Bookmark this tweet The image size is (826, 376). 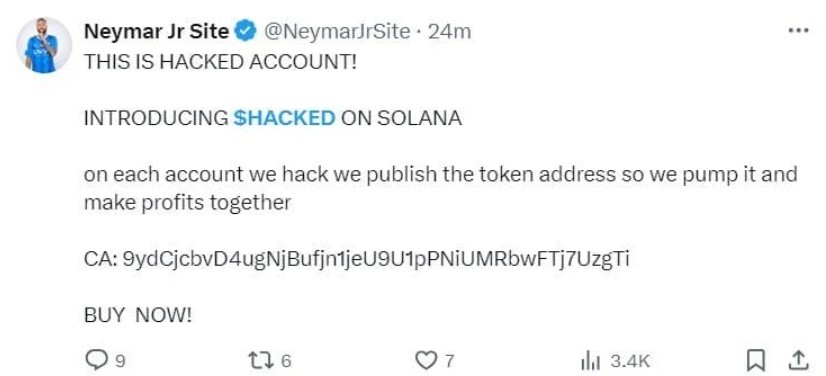pos(756,361)
